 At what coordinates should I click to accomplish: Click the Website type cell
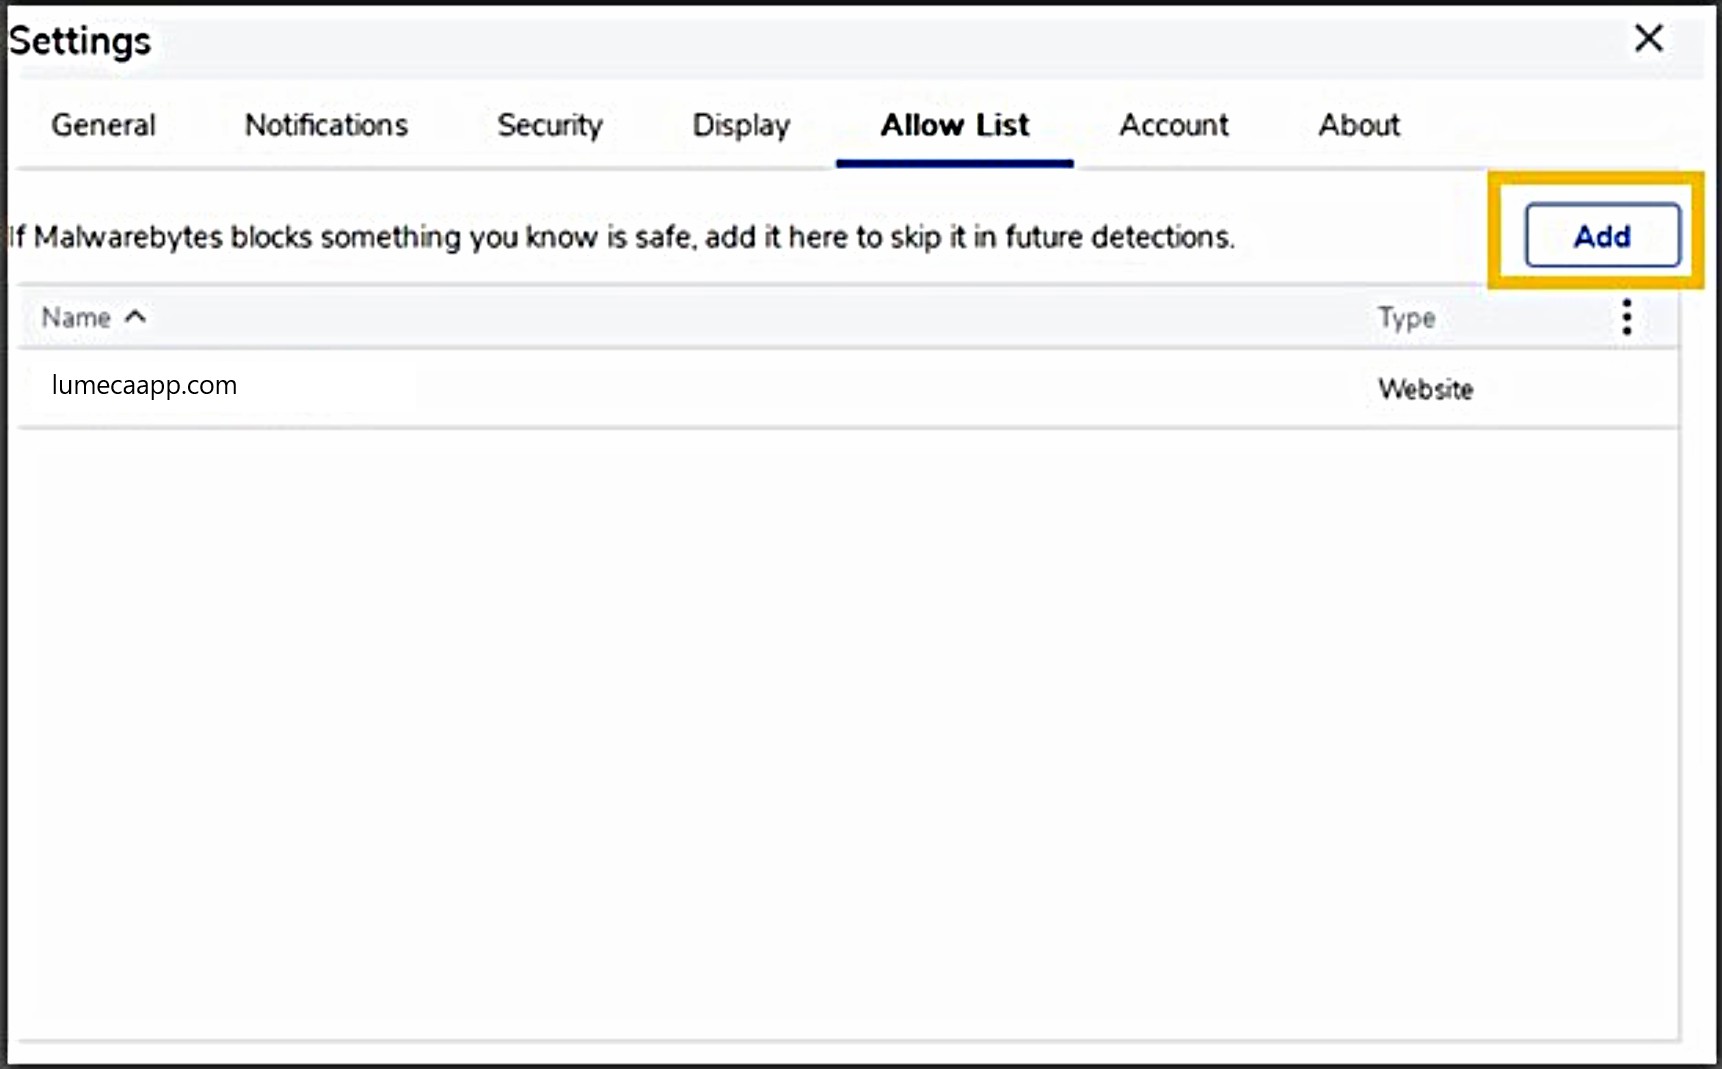pyautogui.click(x=1425, y=389)
